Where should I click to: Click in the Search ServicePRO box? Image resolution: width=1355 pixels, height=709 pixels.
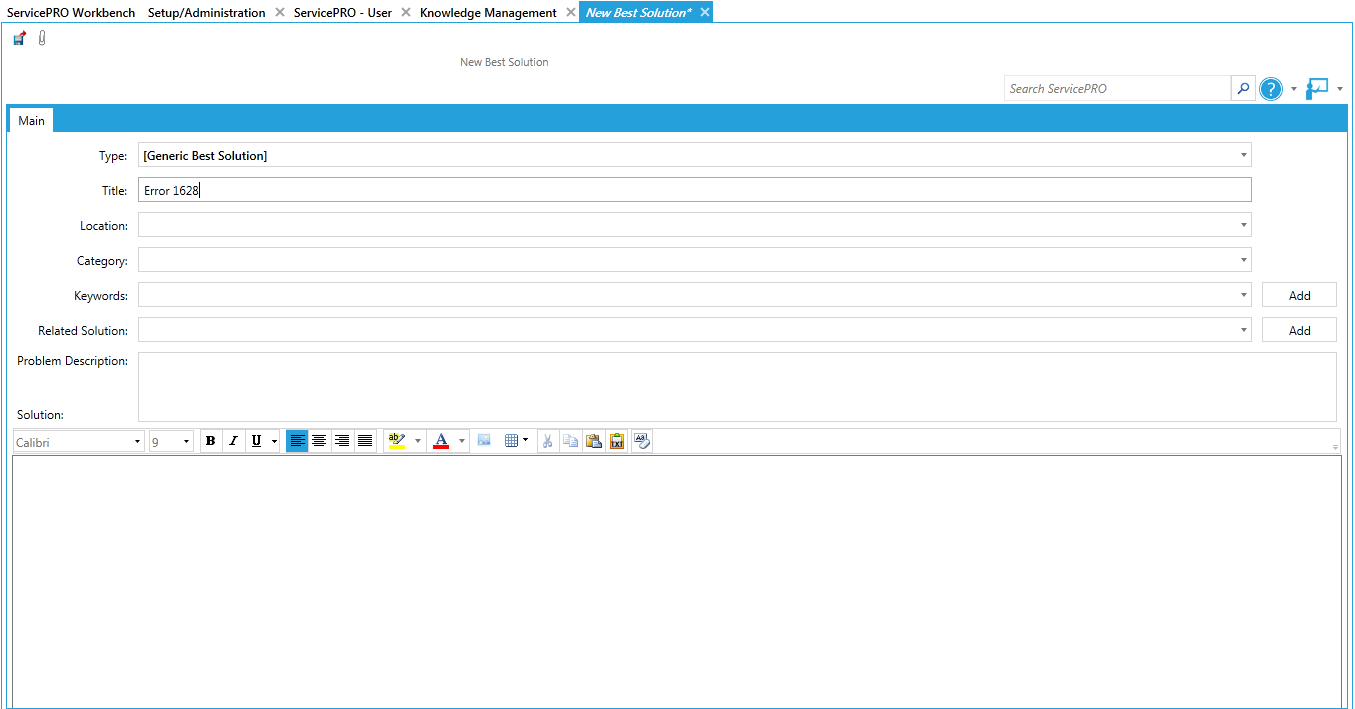1117,88
